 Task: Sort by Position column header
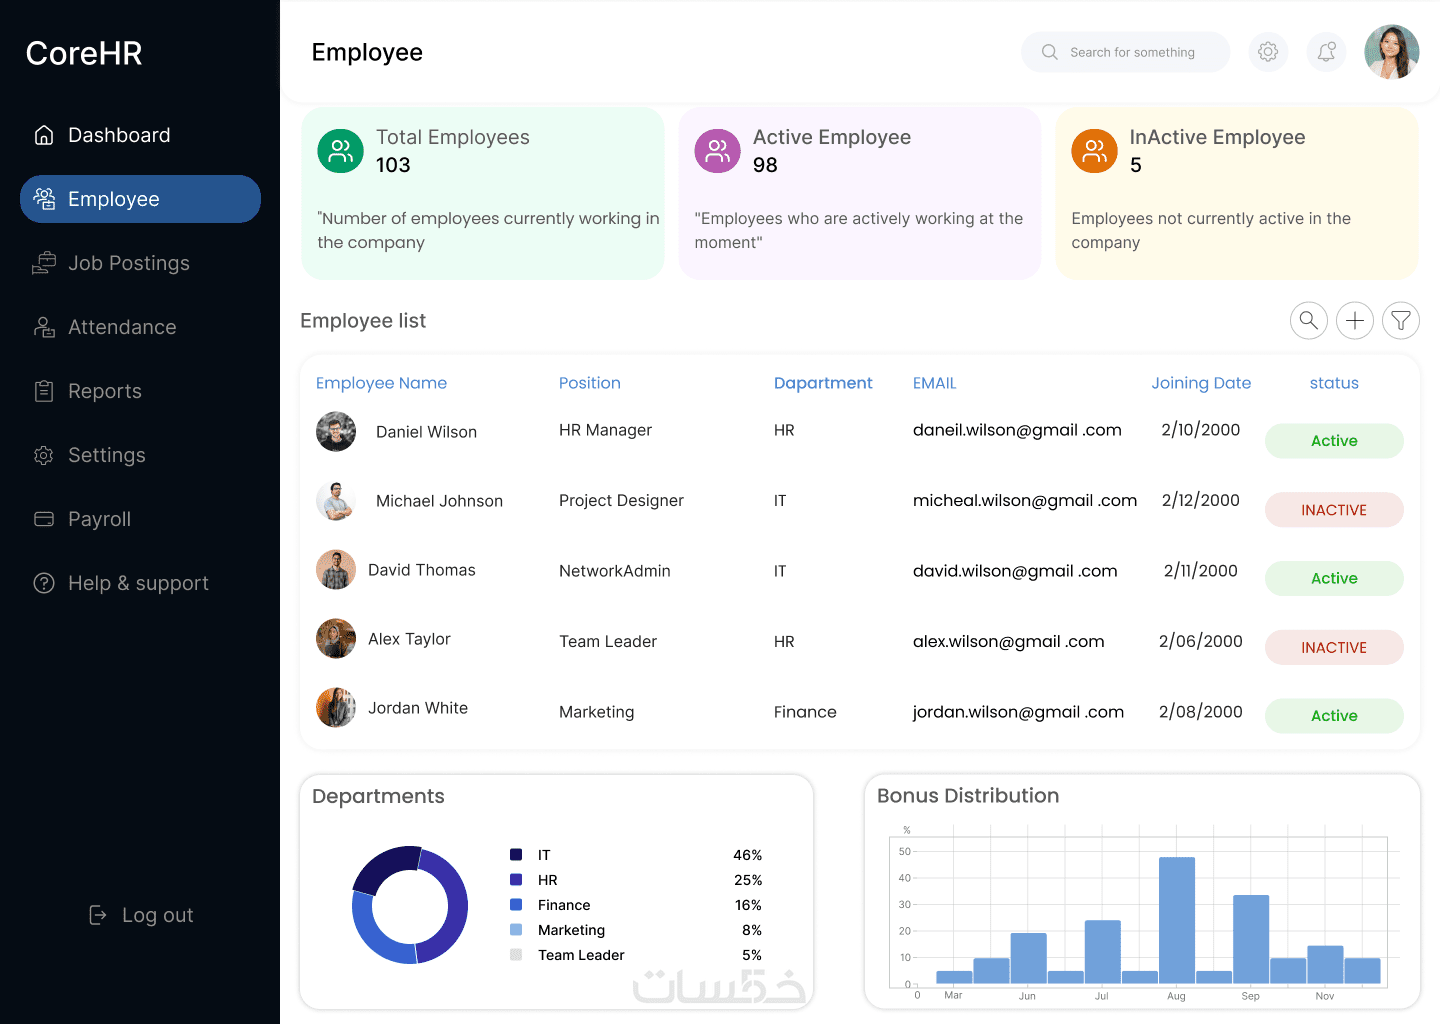point(590,383)
